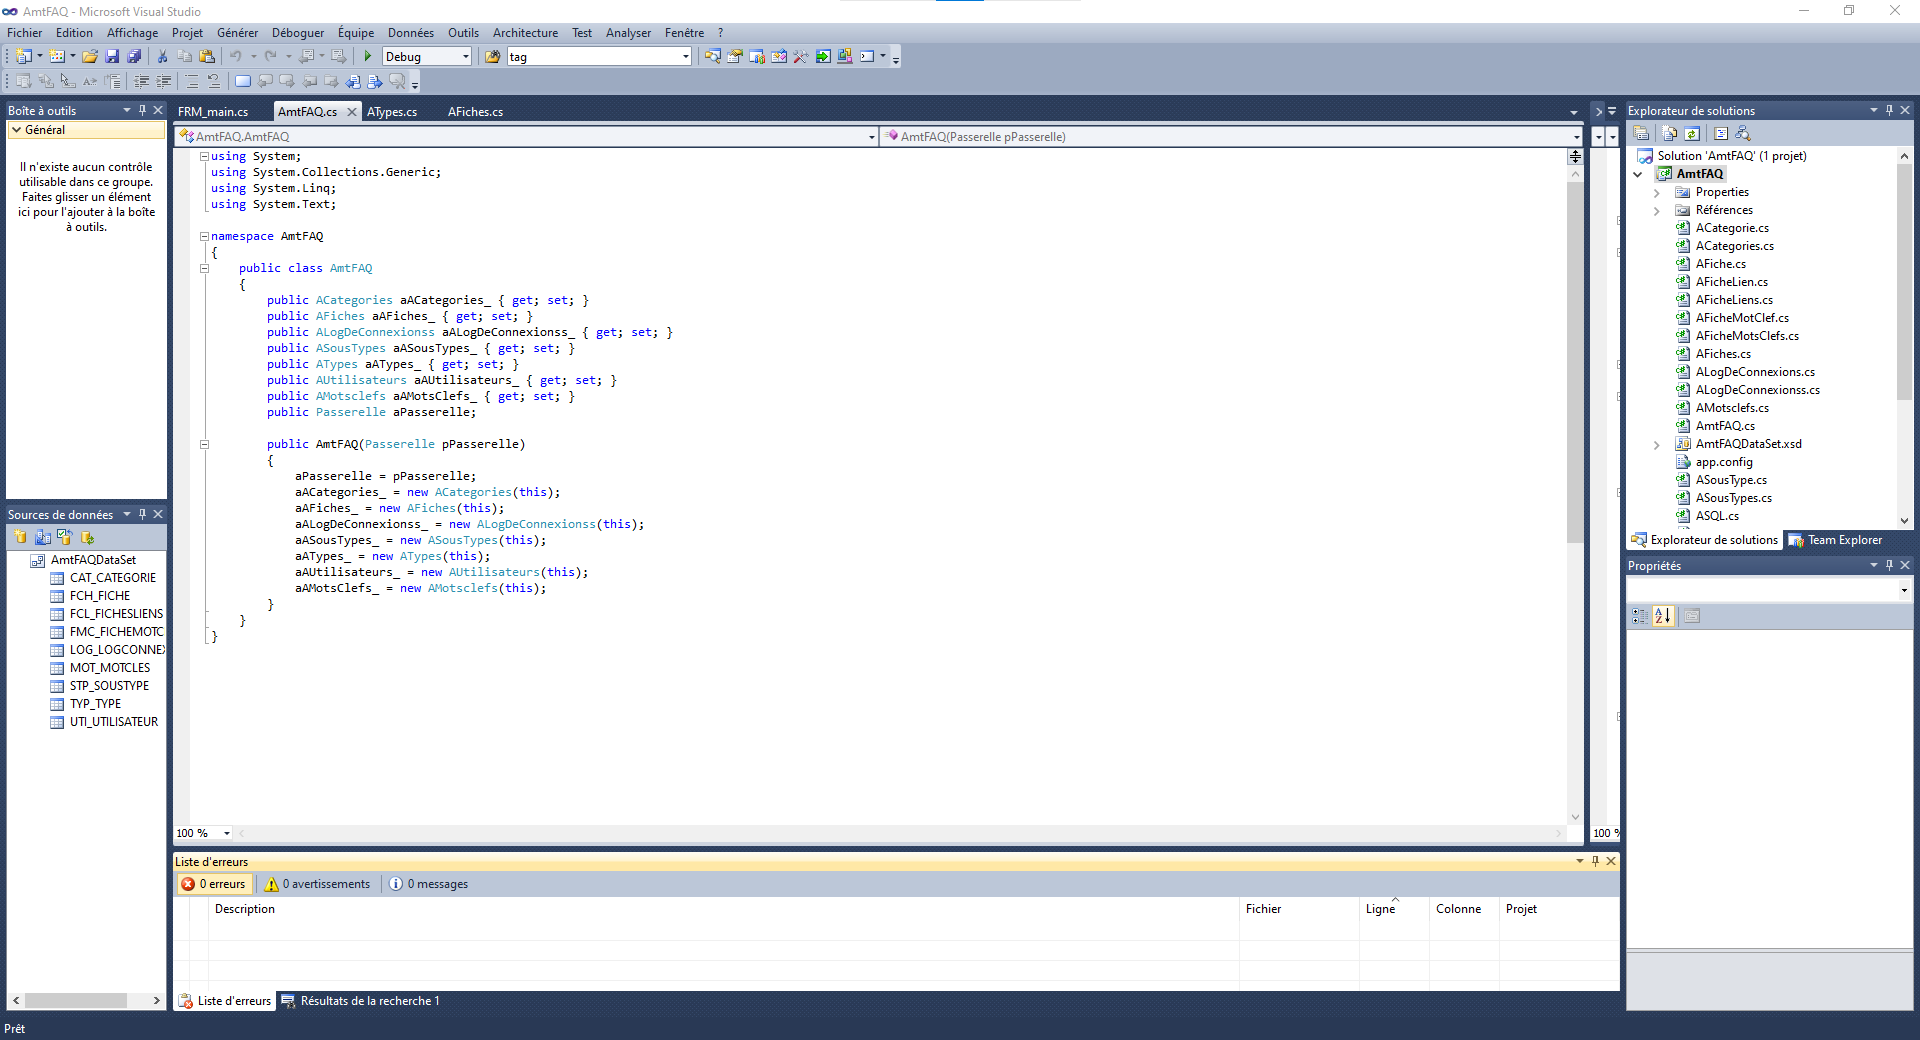Pin the Boîte à outils panel
1920x1040 pixels.
coord(143,110)
